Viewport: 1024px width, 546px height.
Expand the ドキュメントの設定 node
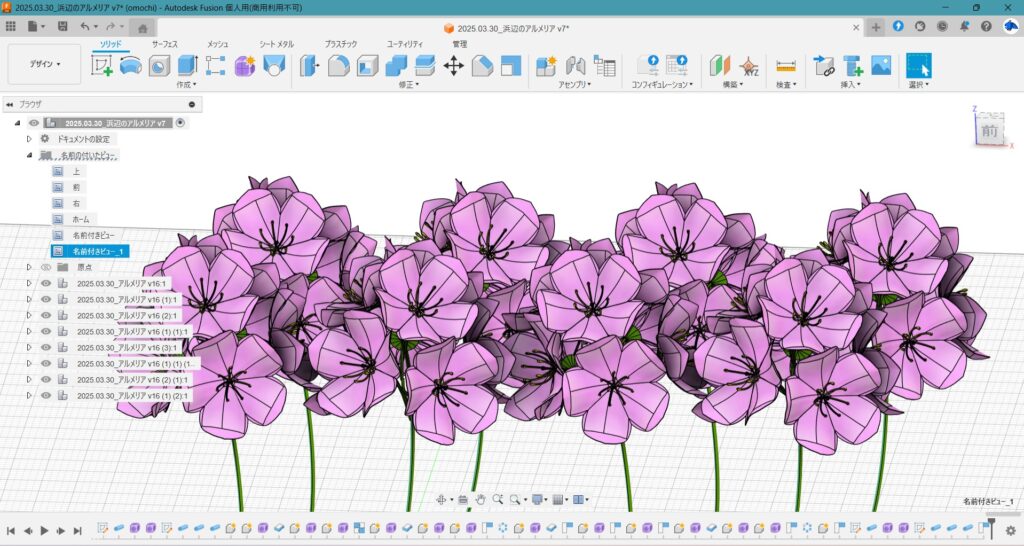pos(29,139)
